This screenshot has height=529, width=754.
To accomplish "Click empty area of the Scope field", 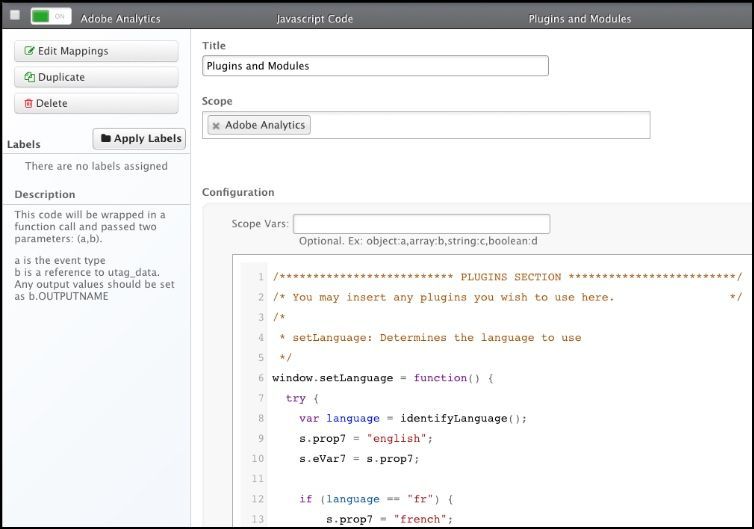I will point(480,125).
